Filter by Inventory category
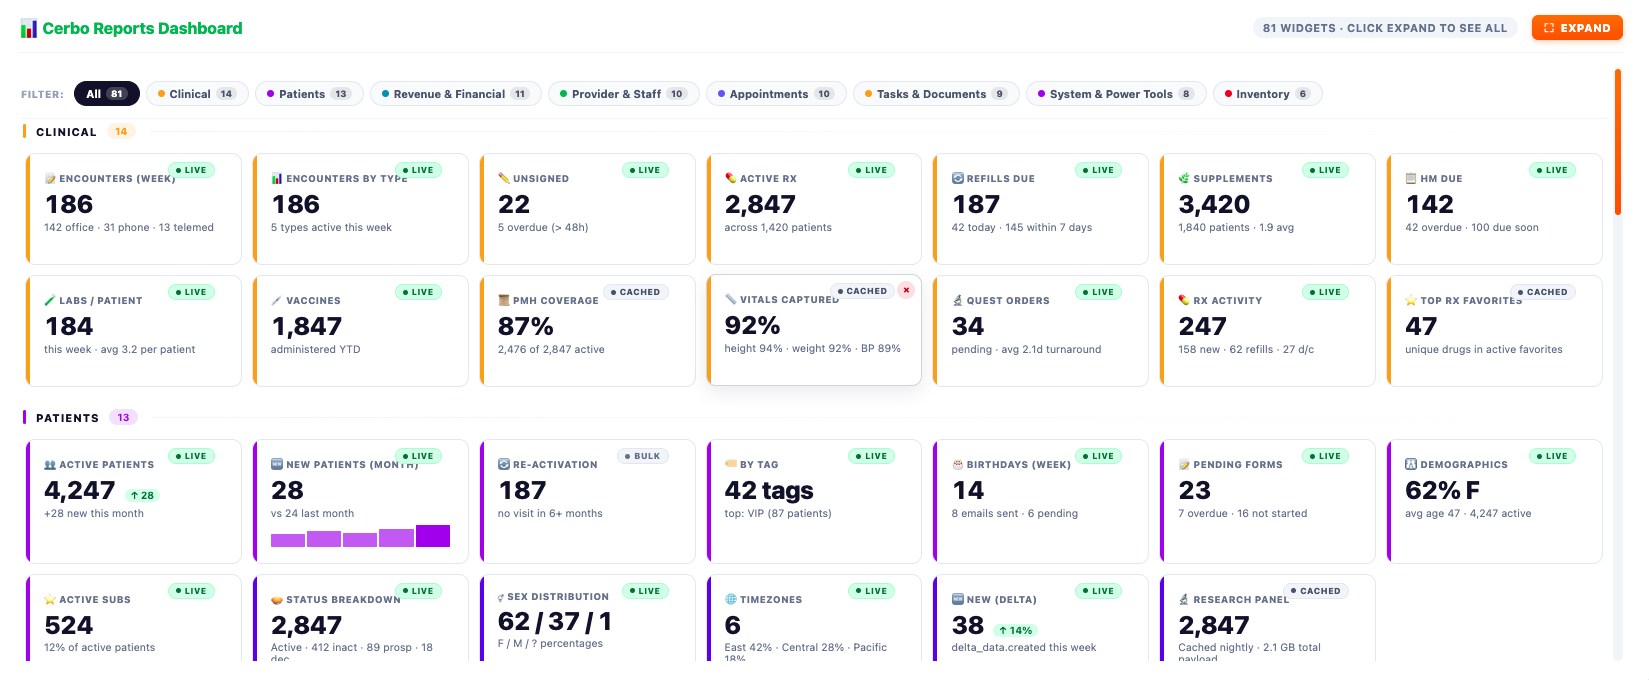The image size is (1649, 680). [x=1267, y=94]
